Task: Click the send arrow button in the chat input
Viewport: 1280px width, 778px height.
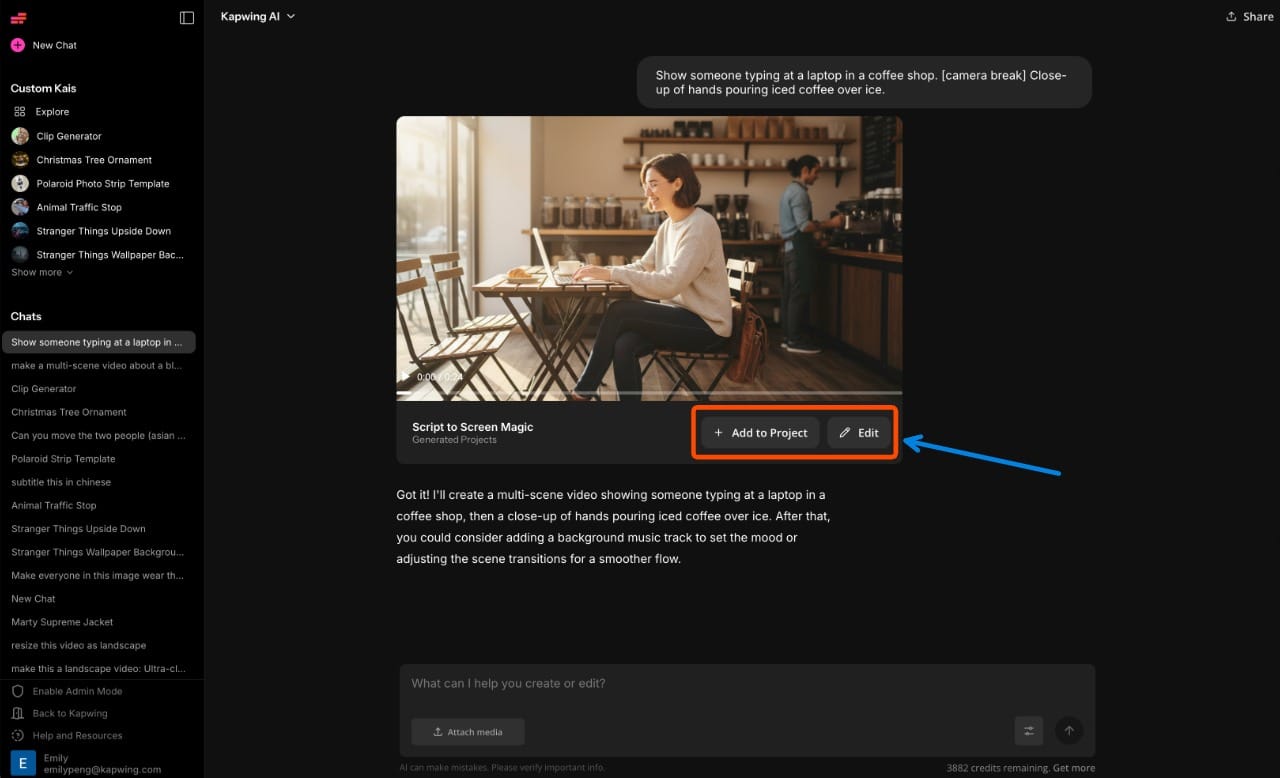Action: pos(1068,731)
